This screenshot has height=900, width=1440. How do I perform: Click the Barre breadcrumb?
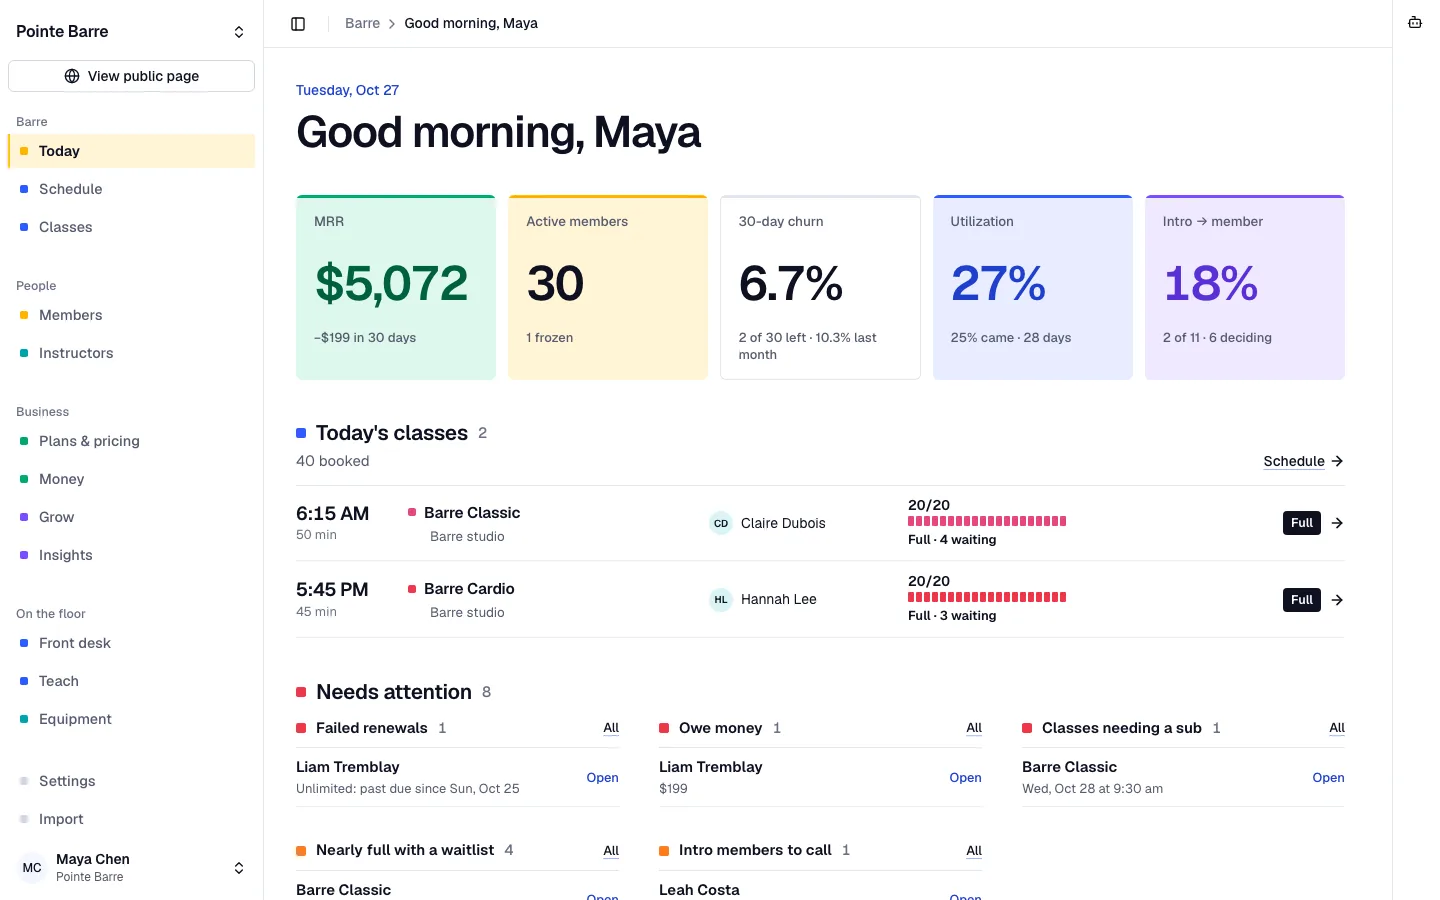[362, 23]
